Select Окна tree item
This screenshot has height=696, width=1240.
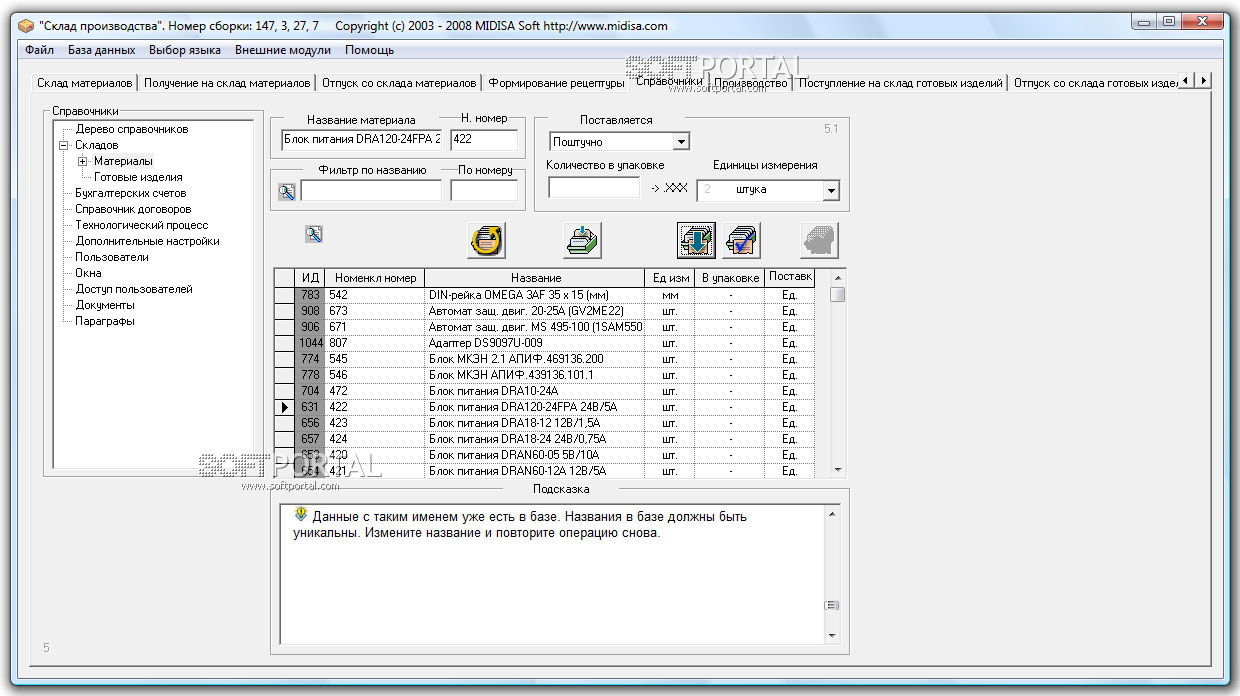pyautogui.click(x=88, y=273)
